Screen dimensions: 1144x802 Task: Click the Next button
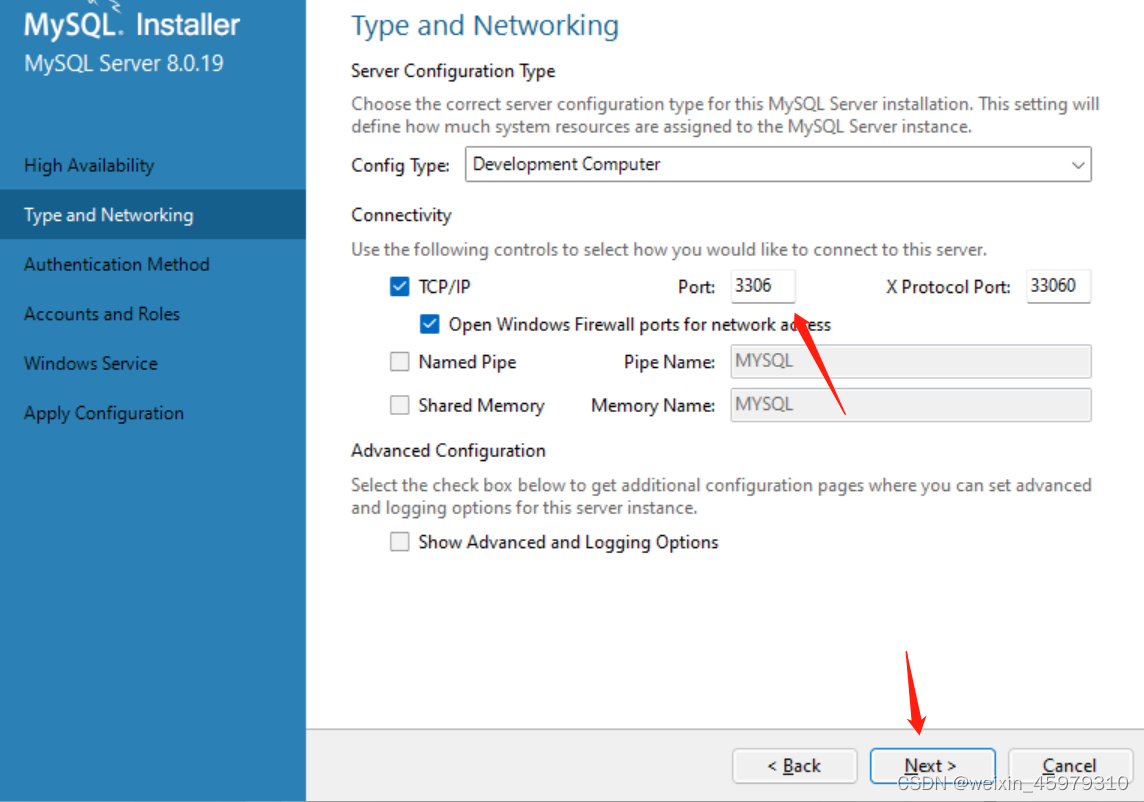point(932,766)
